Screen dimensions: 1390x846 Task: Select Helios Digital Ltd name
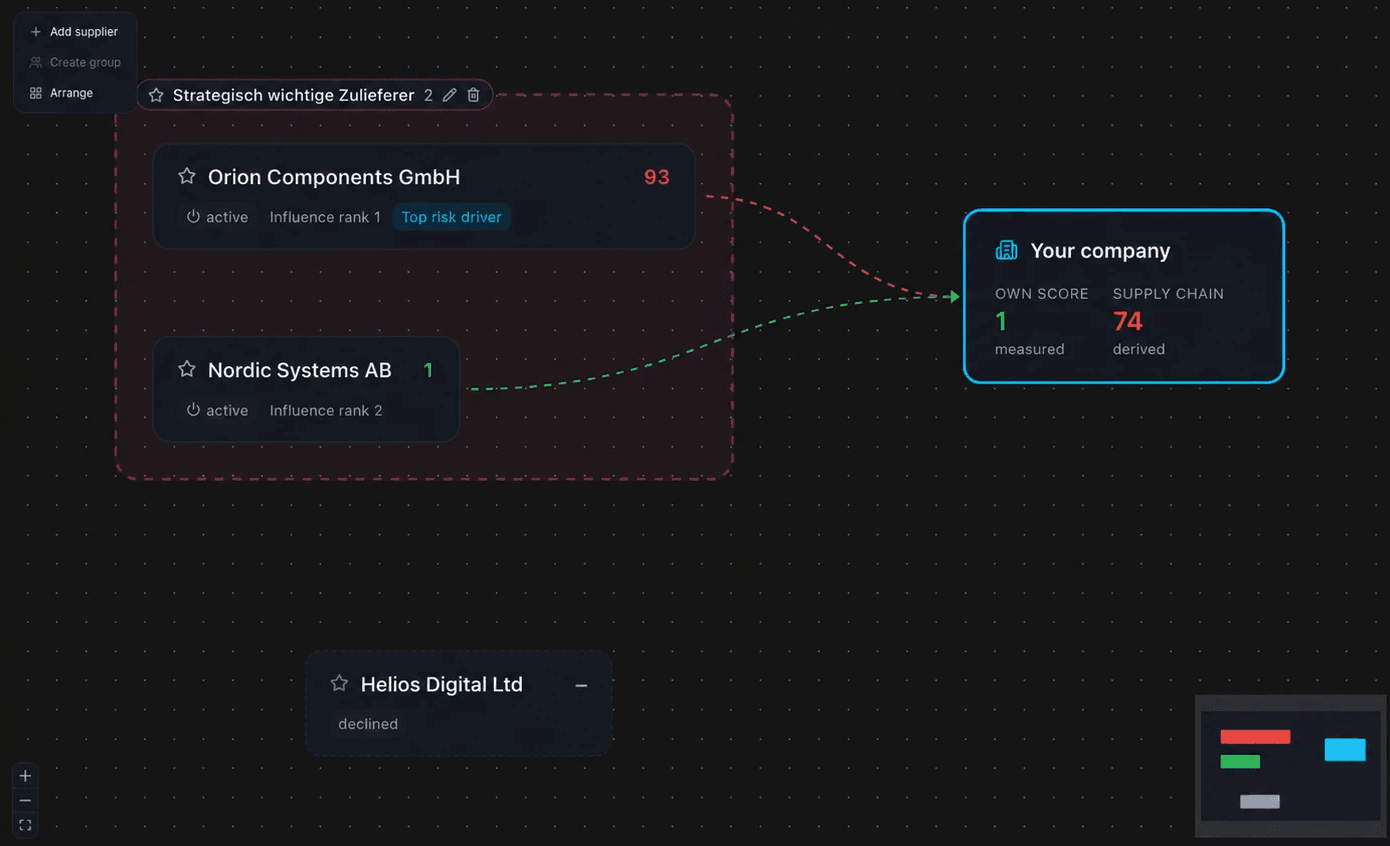(442, 684)
